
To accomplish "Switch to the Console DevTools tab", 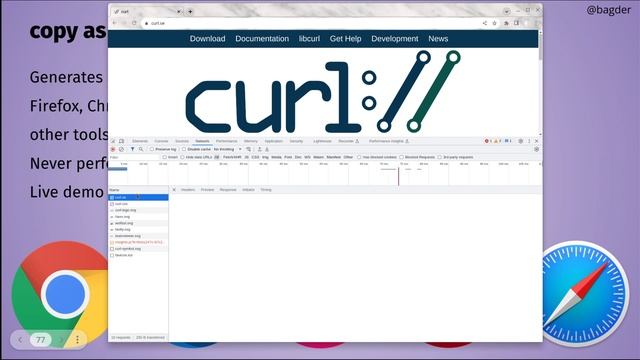I will tap(161, 141).
